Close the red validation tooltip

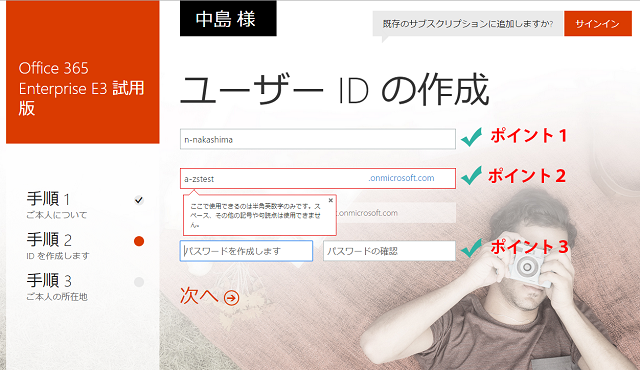331,200
